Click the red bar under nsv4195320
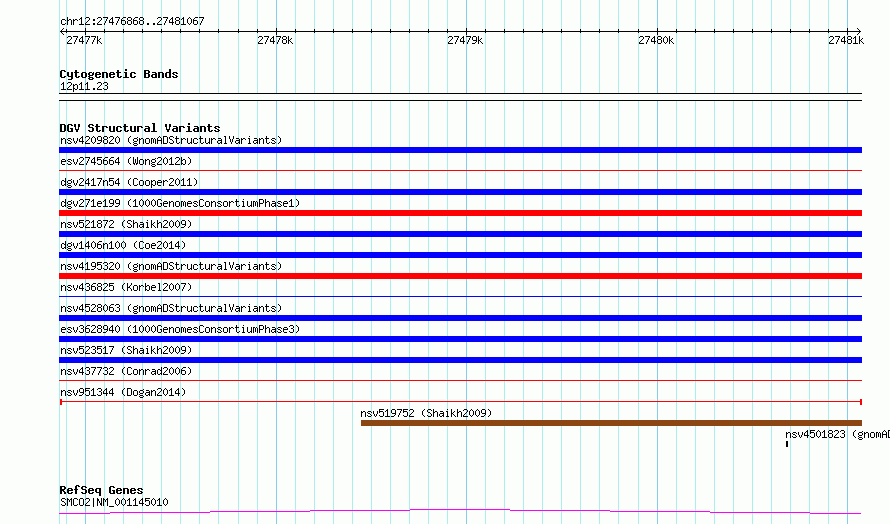890x524 pixels. click(460, 276)
